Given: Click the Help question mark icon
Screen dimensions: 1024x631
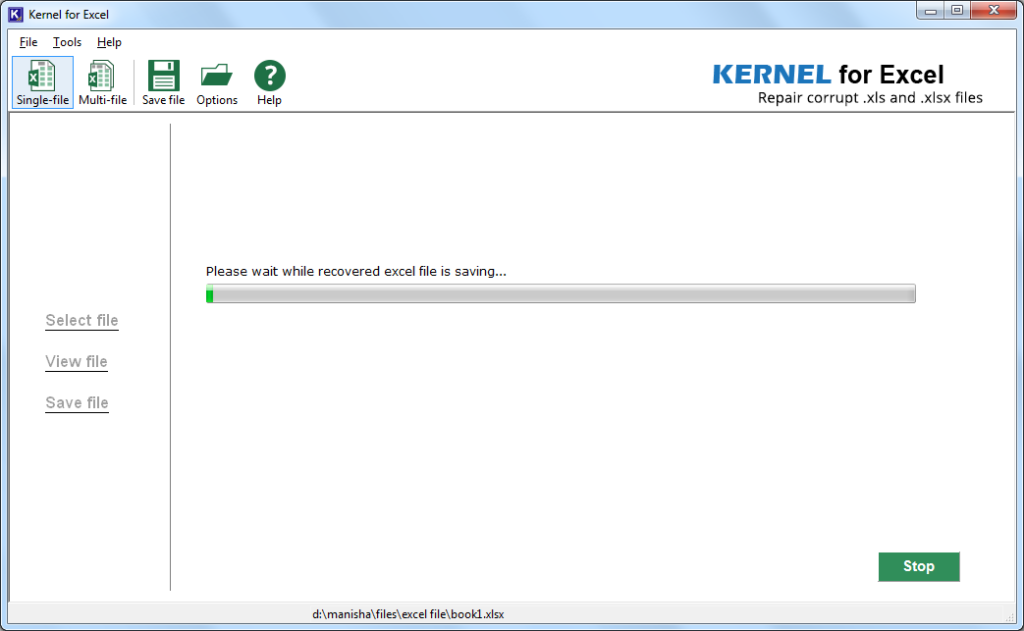Looking at the screenshot, I should tap(268, 82).
